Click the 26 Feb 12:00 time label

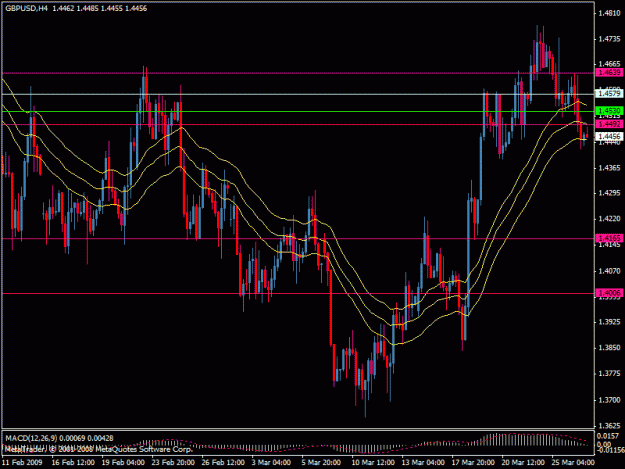coord(223,463)
